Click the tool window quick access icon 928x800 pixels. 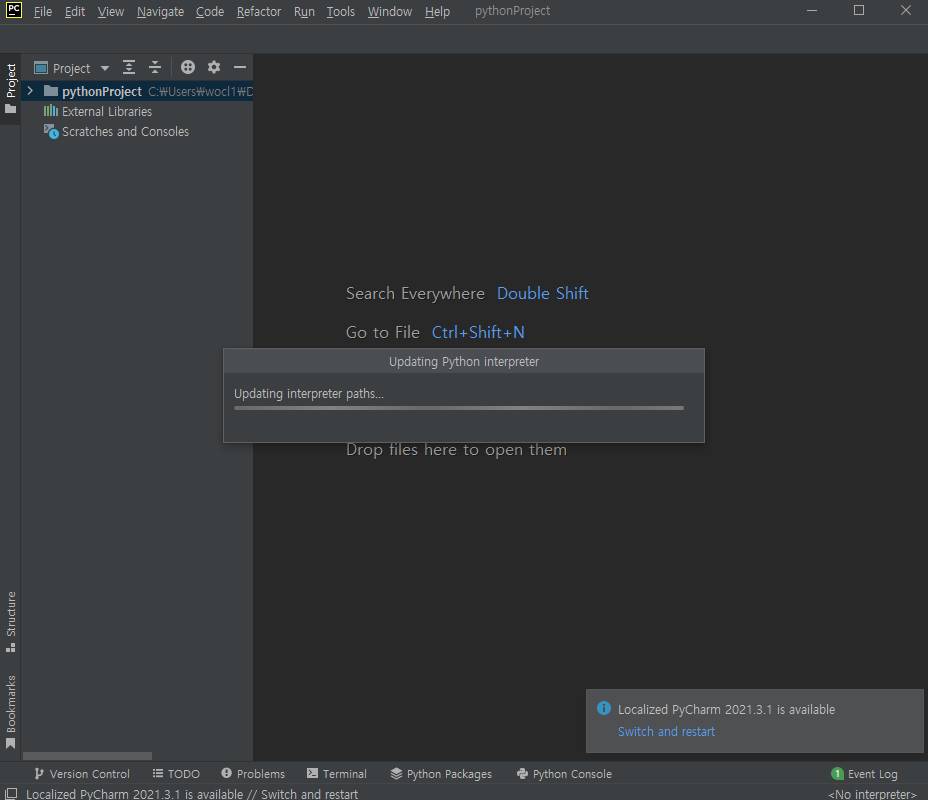pyautogui.click(x=11, y=793)
